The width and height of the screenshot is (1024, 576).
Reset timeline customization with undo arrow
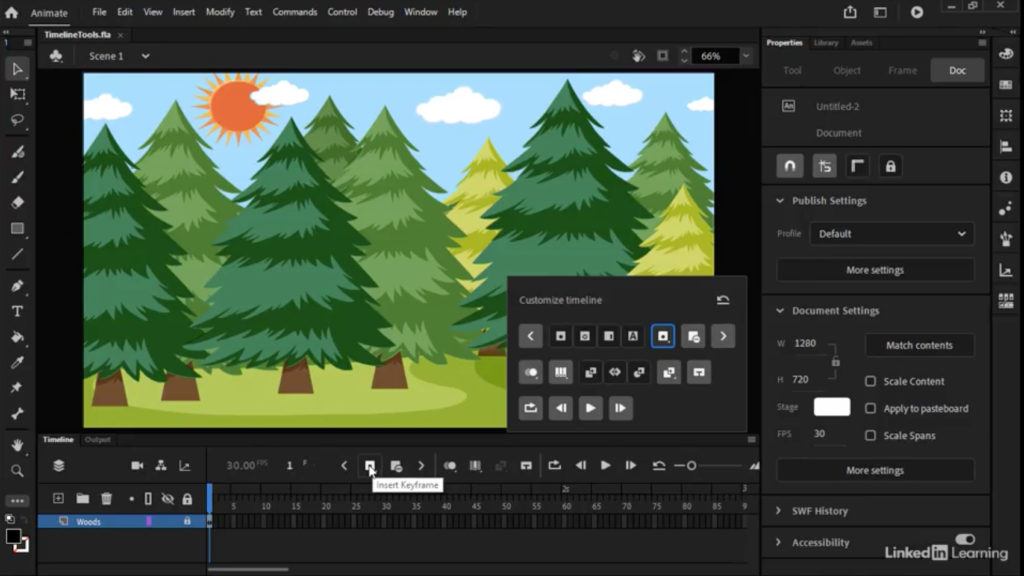point(723,300)
